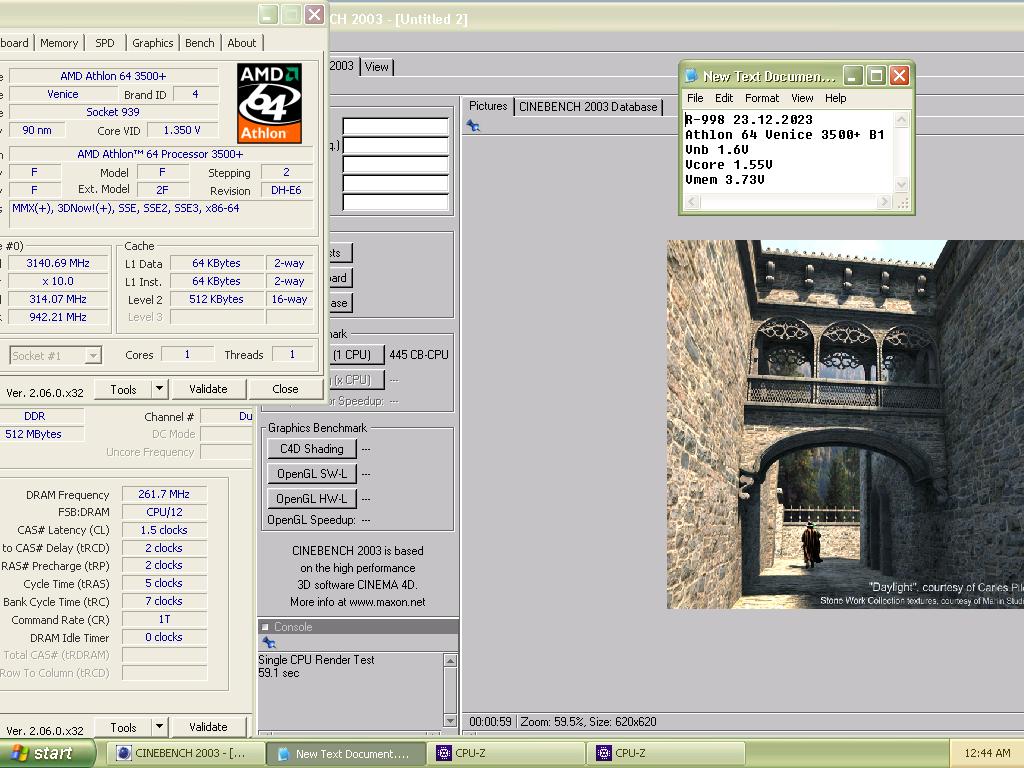Open the Help menu in Notepad
1024x768 pixels.
835,98
